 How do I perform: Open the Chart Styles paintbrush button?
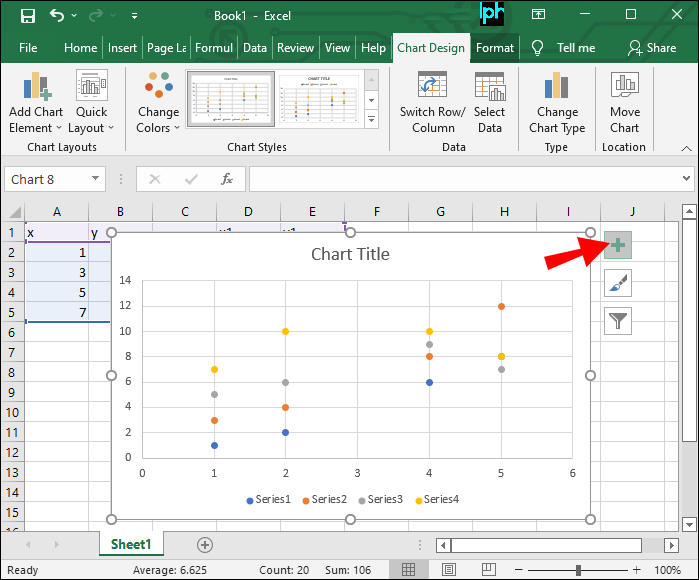click(618, 284)
